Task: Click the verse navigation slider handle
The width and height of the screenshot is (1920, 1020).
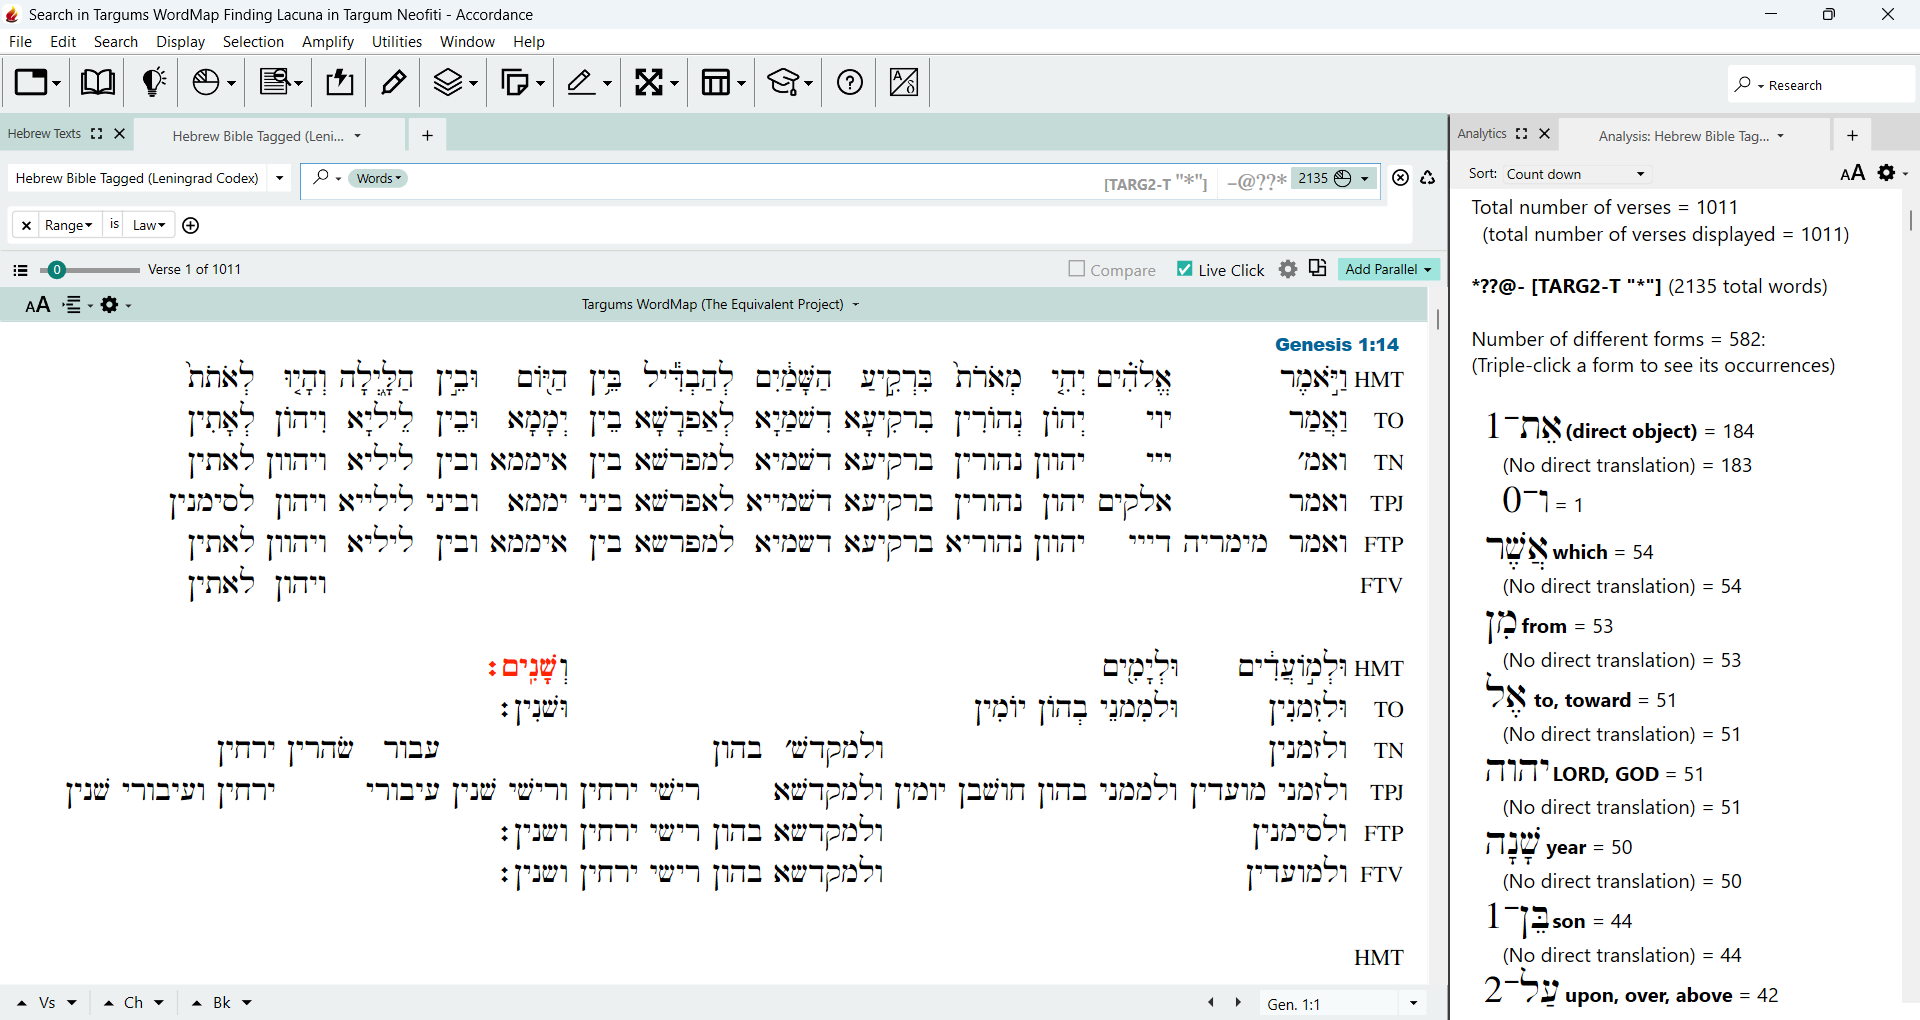Action: (x=57, y=269)
